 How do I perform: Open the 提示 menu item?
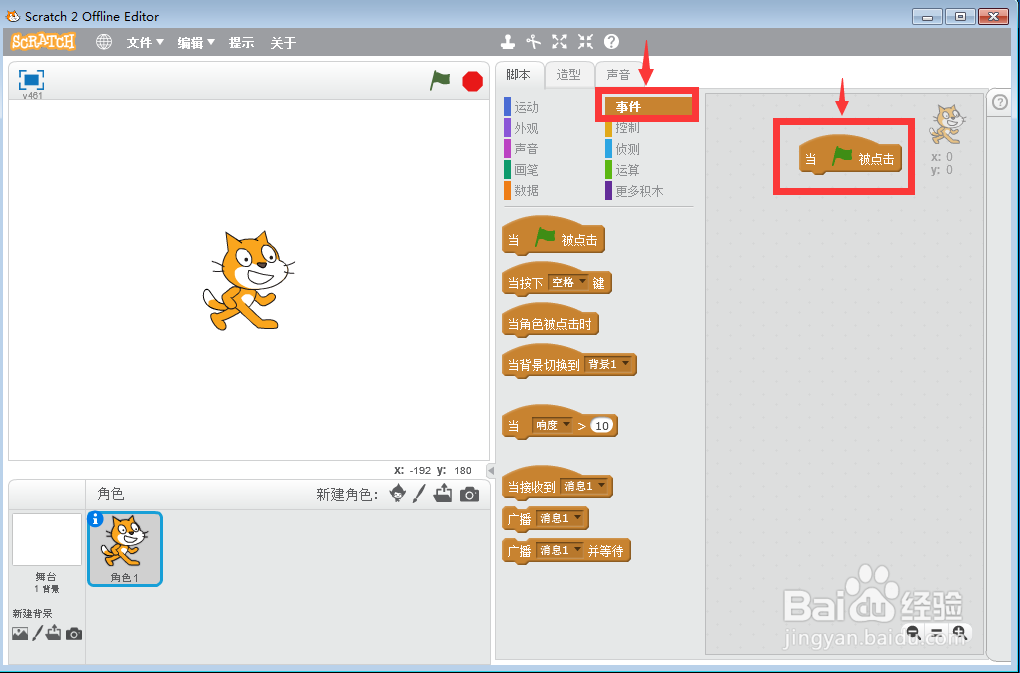pos(241,43)
